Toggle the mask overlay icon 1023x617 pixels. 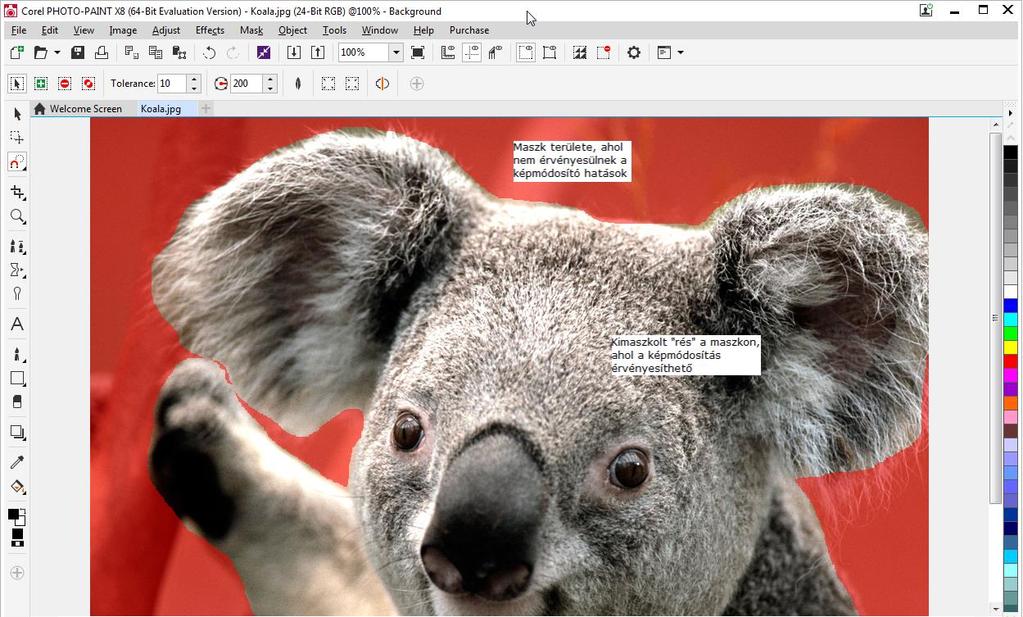point(495,52)
